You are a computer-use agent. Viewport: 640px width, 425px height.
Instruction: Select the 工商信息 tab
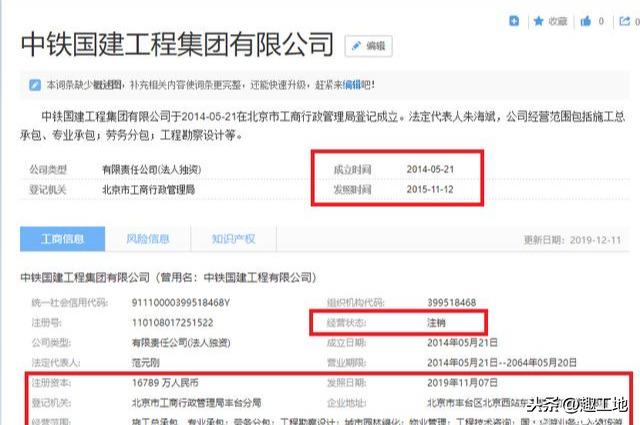pyautogui.click(x=62, y=239)
